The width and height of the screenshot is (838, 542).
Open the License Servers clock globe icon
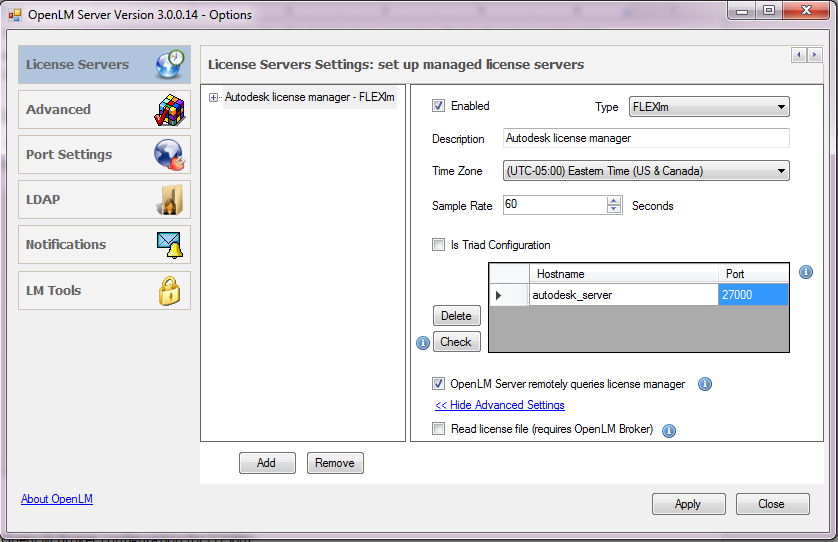click(x=171, y=64)
